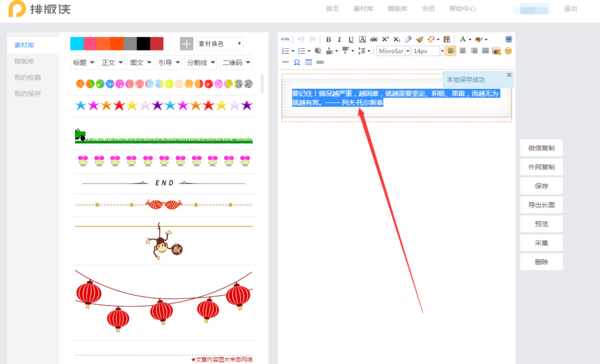600x364 pixels.
Task: Open the font color dropdown arrow
Action: click(x=470, y=39)
